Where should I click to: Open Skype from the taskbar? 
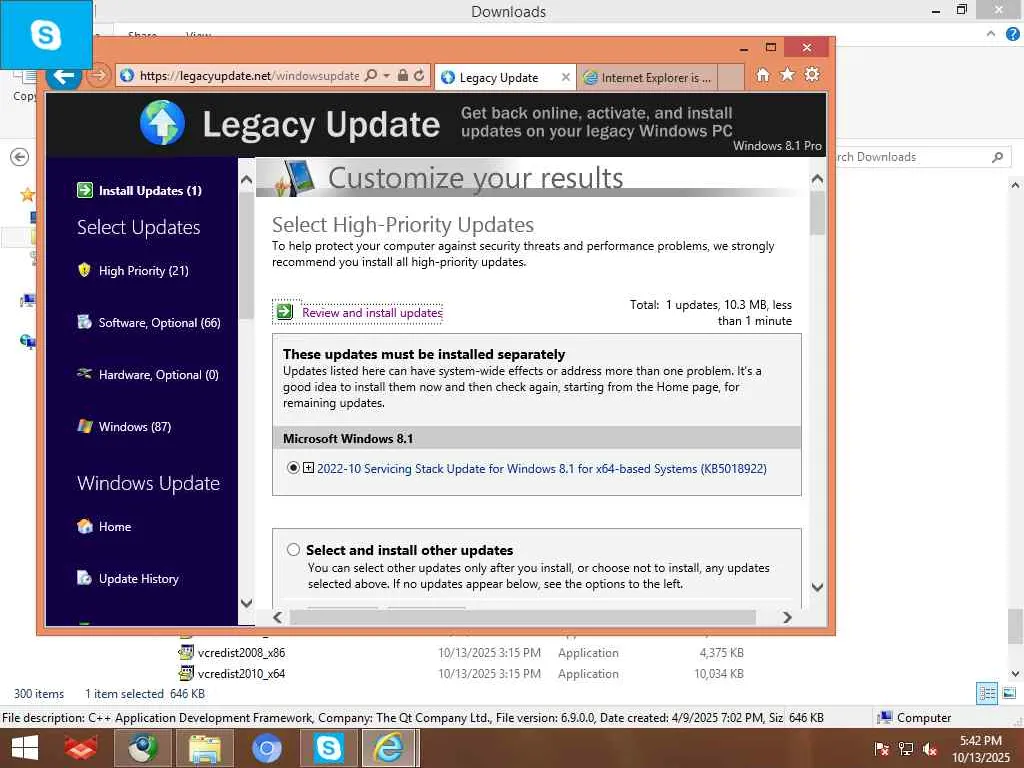(328, 748)
